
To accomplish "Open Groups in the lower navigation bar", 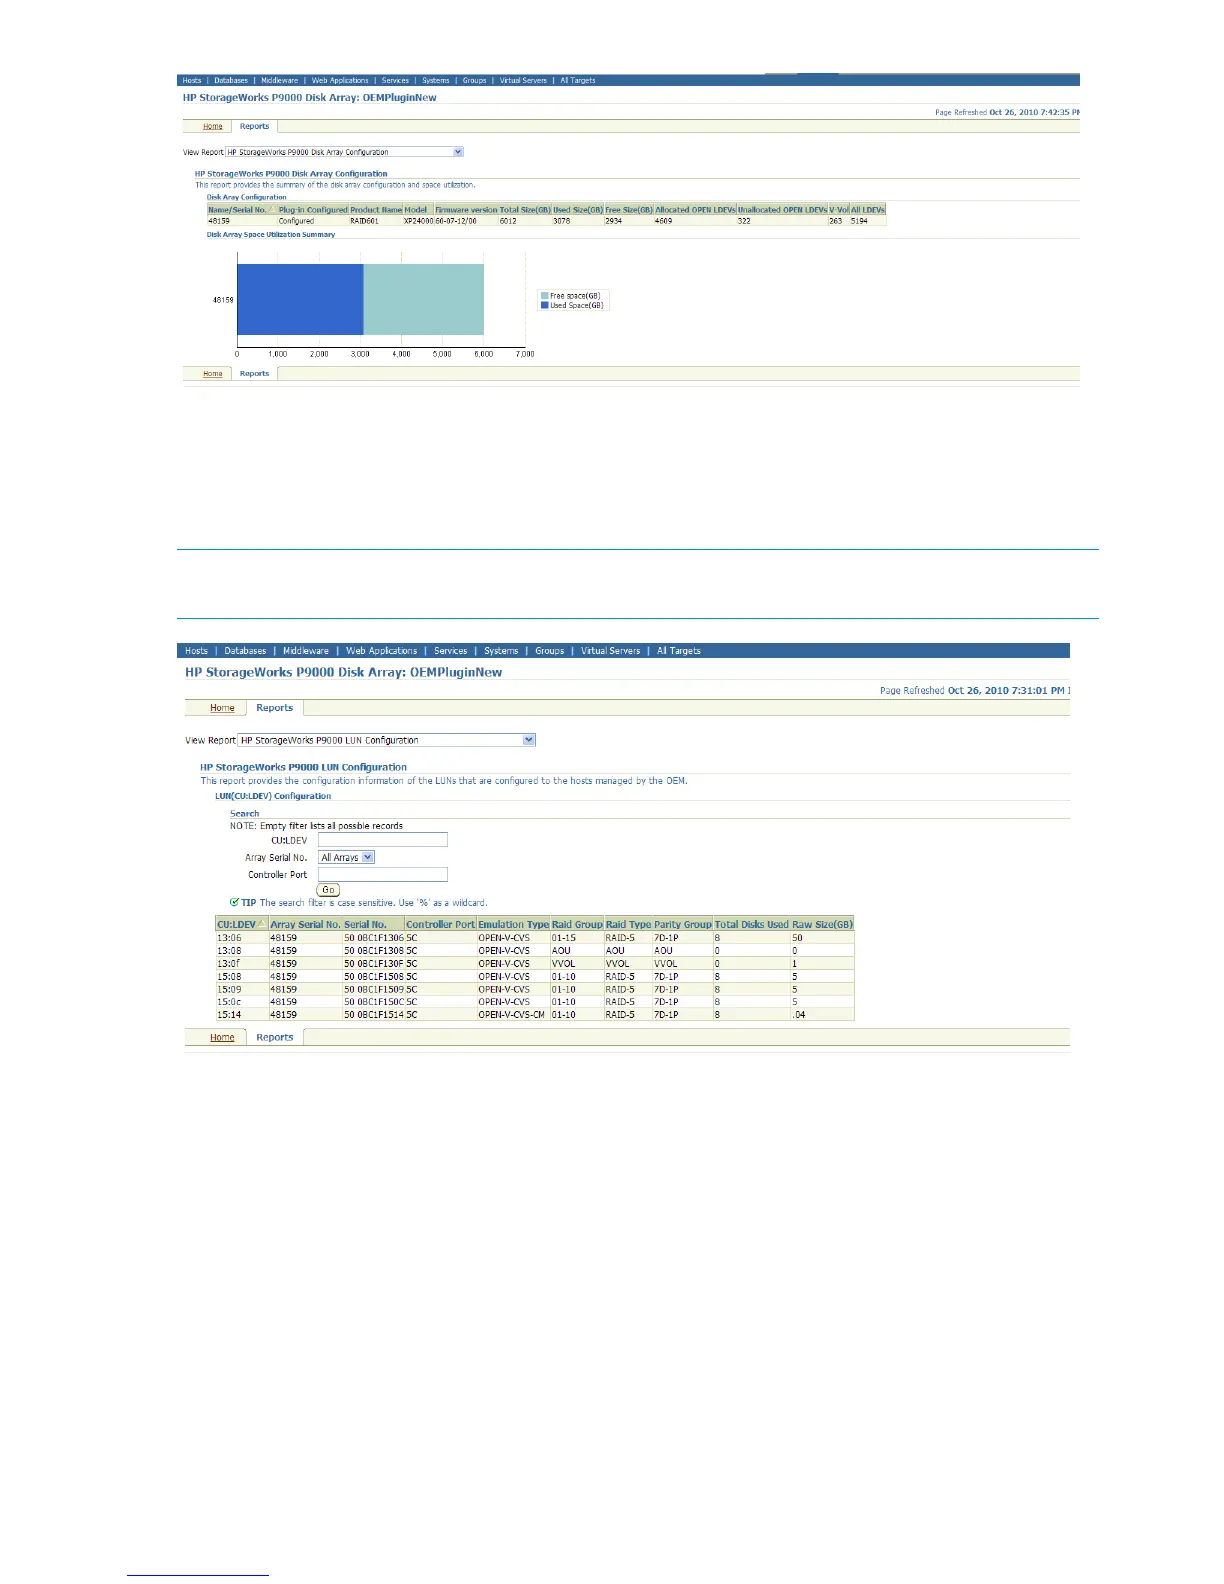I will [x=549, y=651].
